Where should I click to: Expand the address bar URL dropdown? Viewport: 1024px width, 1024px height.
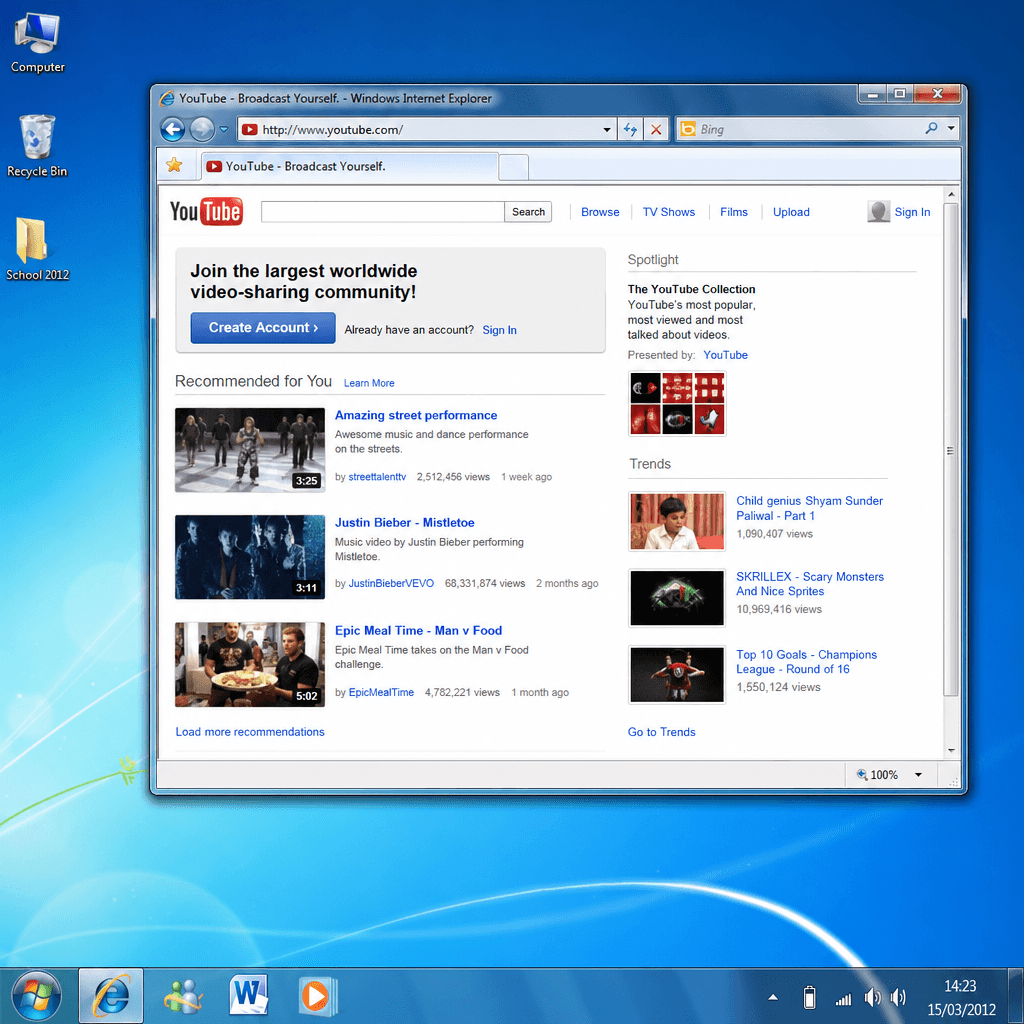click(x=607, y=129)
